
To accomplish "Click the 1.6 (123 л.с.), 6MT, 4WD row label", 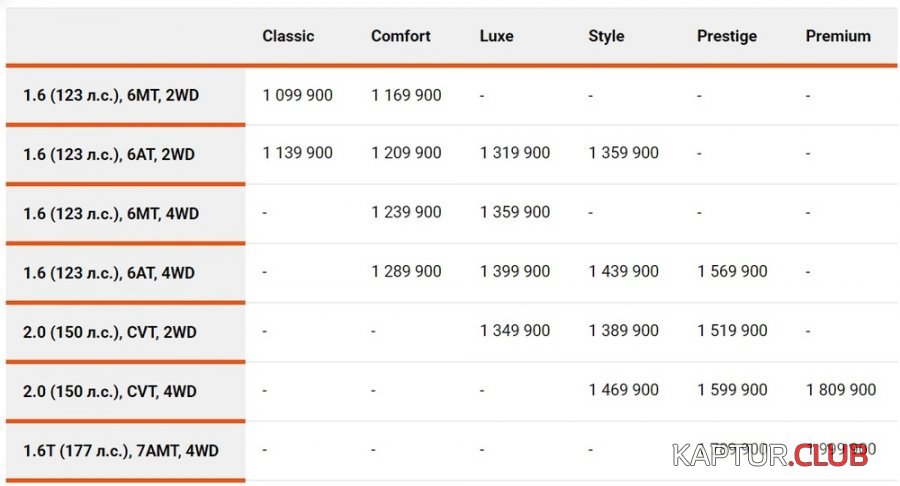I will click(x=111, y=213).
